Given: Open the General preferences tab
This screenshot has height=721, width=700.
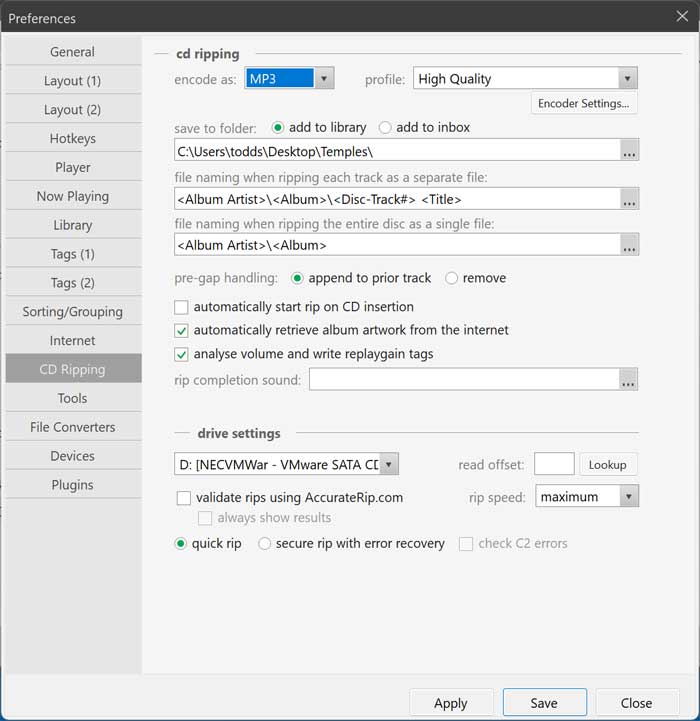Looking at the screenshot, I should pos(73,52).
